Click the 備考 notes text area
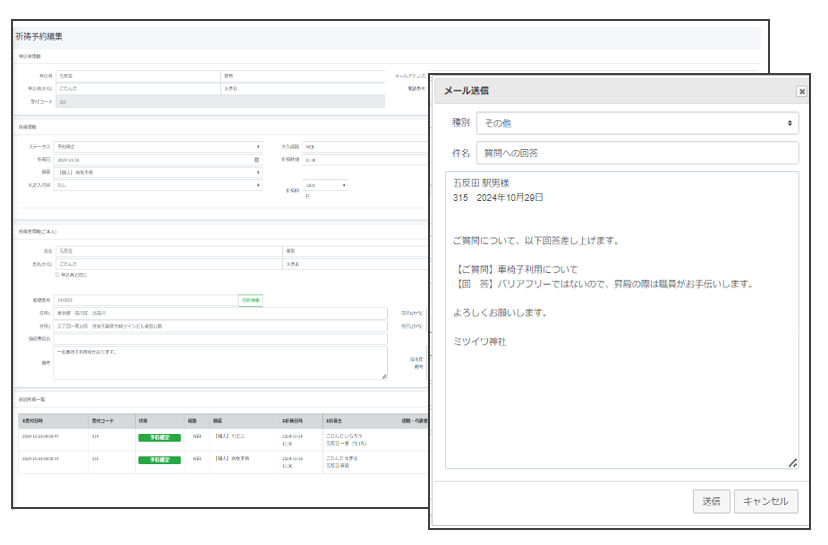The width and height of the screenshot is (828, 545). [x=220, y=363]
